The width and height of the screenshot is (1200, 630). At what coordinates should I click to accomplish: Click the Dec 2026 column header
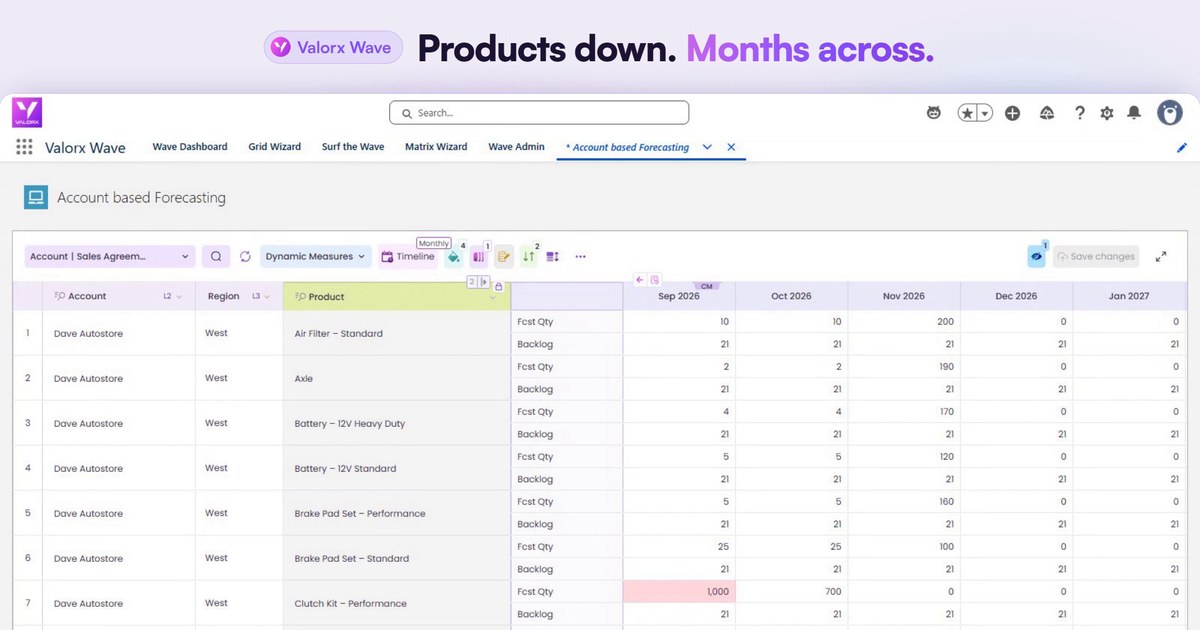[x=1016, y=296]
